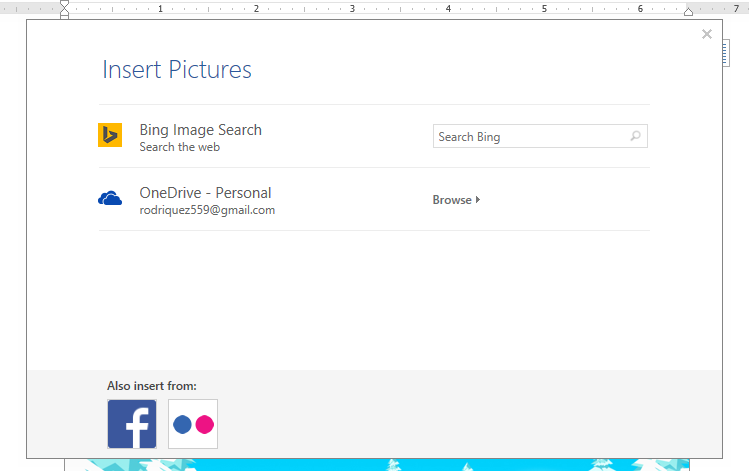Close the Insert Pictures dialog
749x471 pixels.
click(707, 34)
